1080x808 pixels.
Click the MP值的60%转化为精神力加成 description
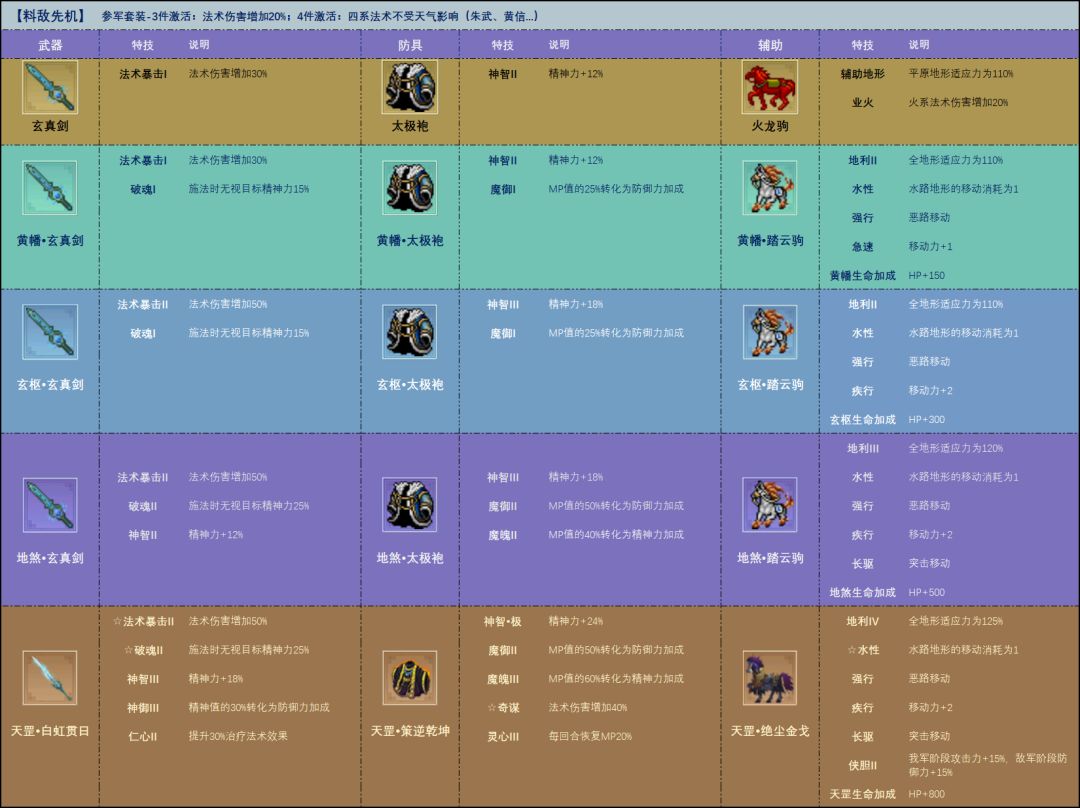tap(616, 679)
